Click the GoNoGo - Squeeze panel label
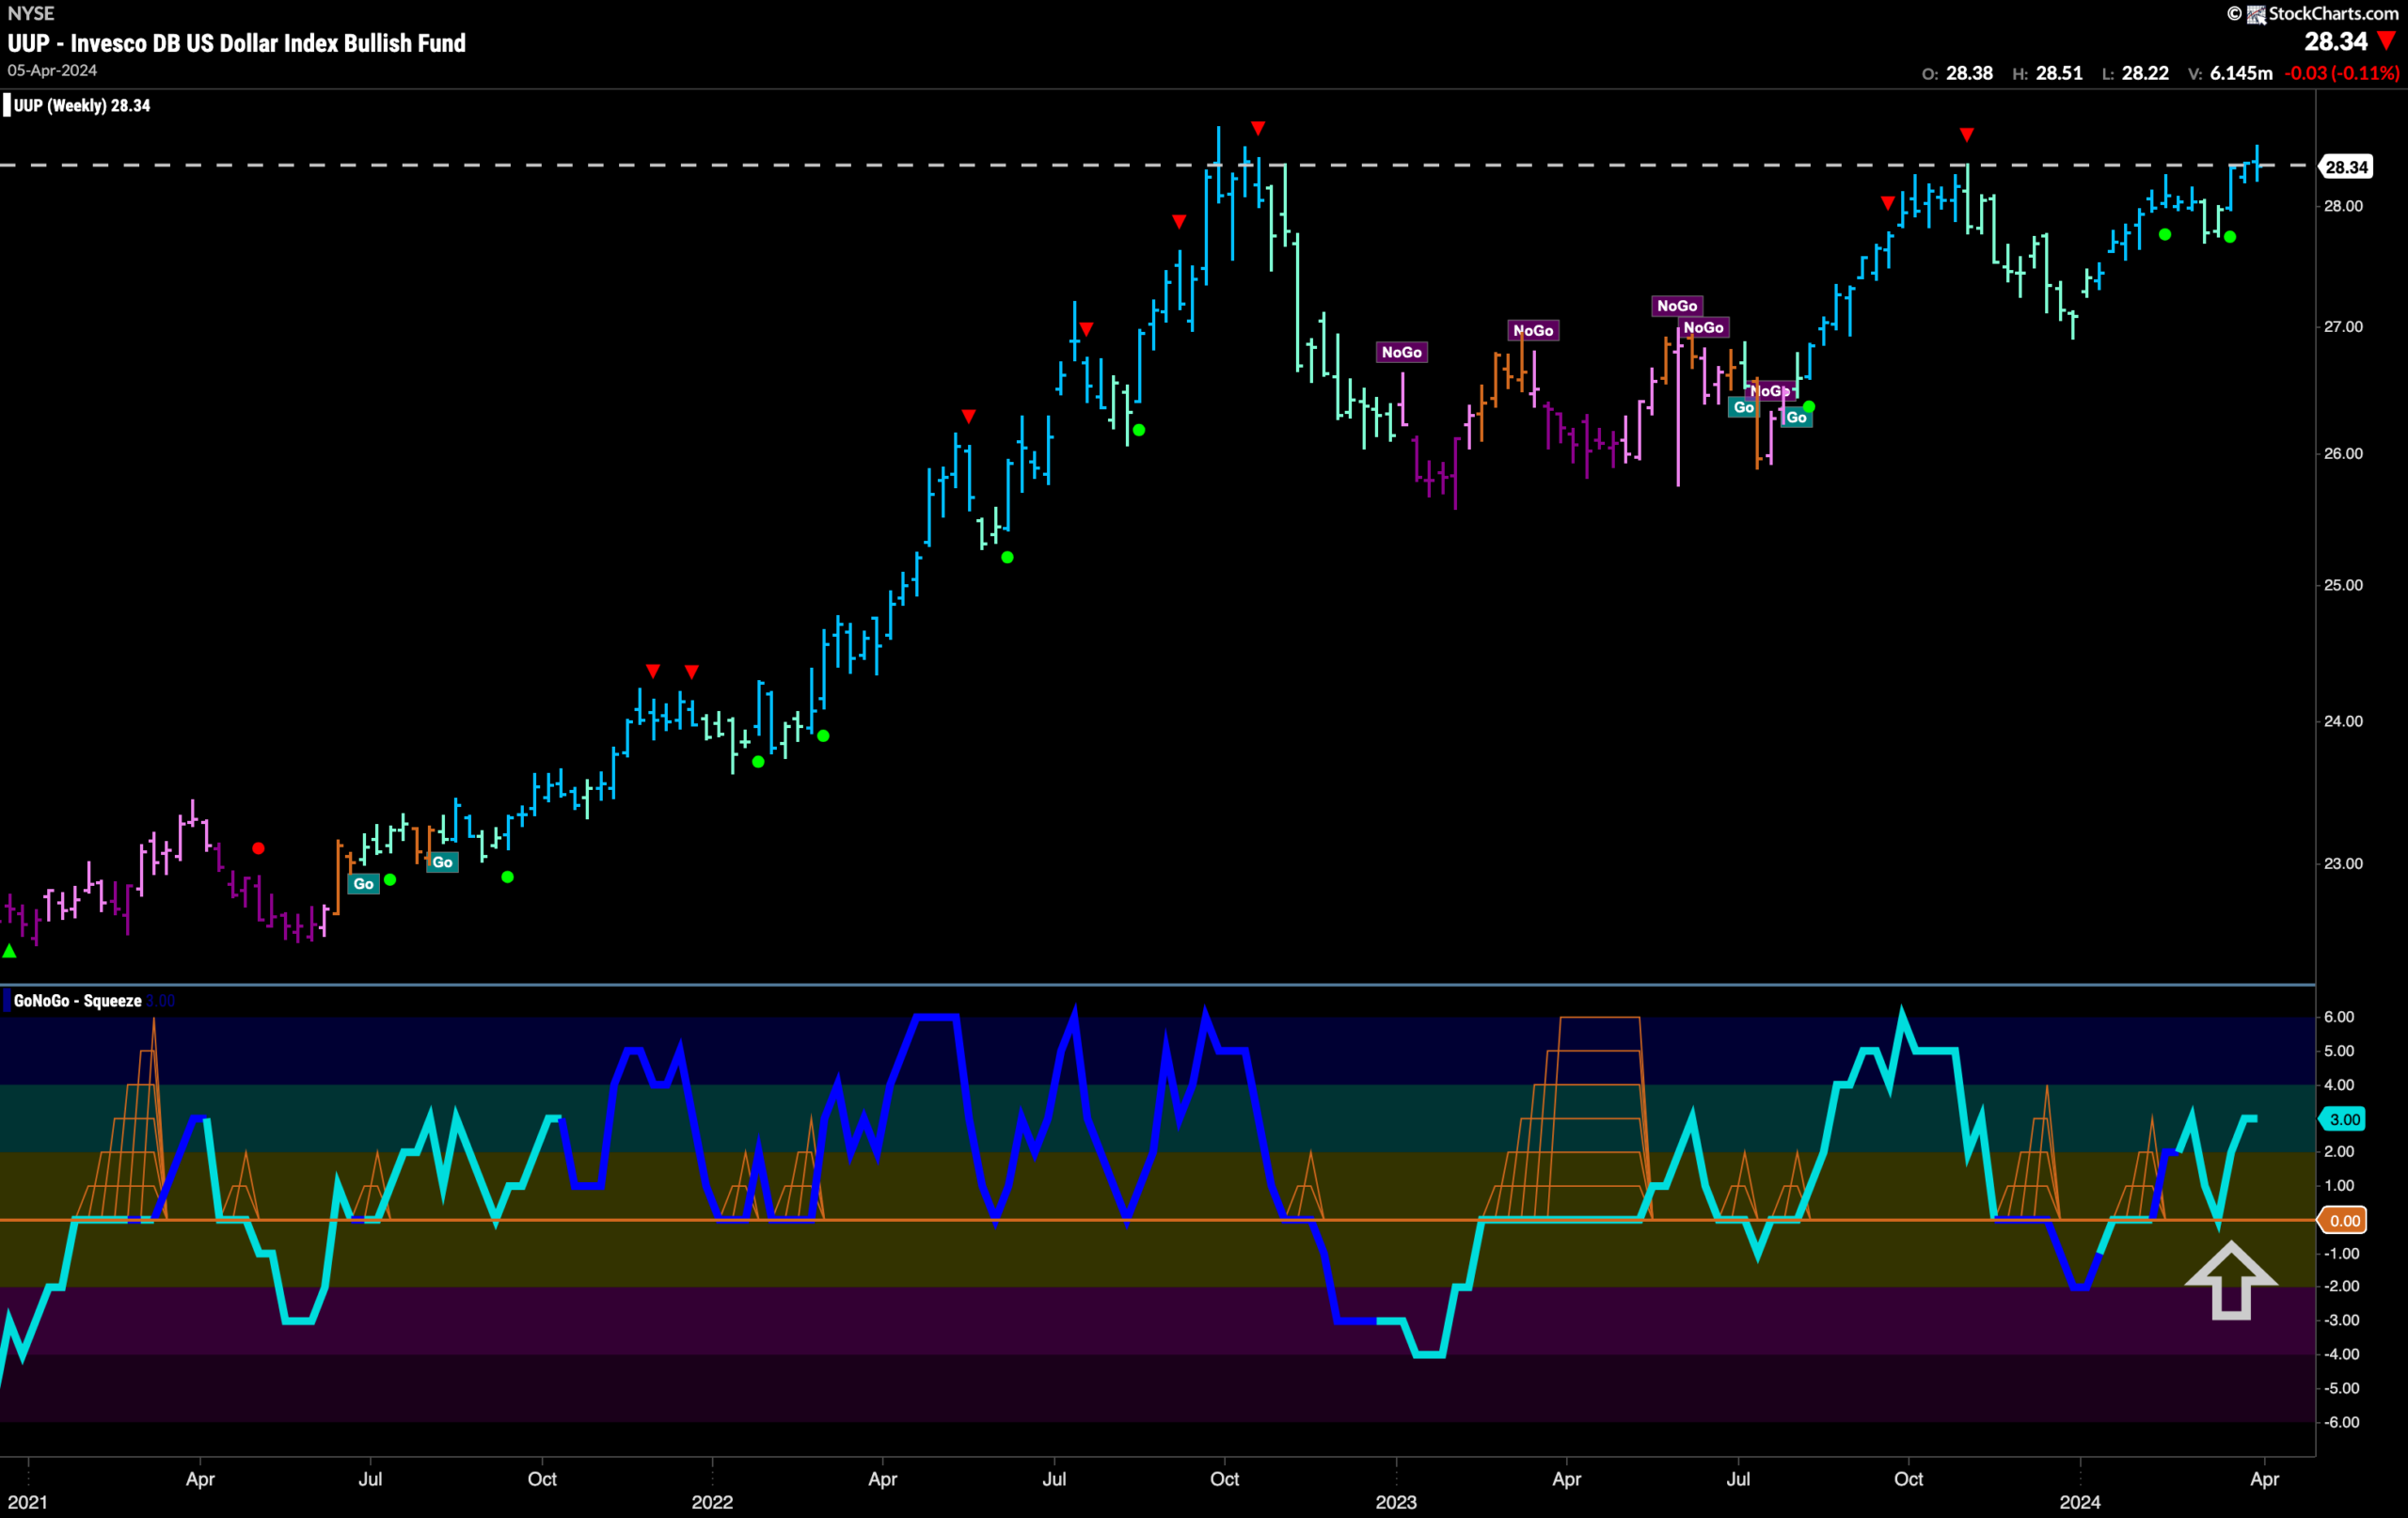Screen dimensions: 2408x1518 point(77,1000)
